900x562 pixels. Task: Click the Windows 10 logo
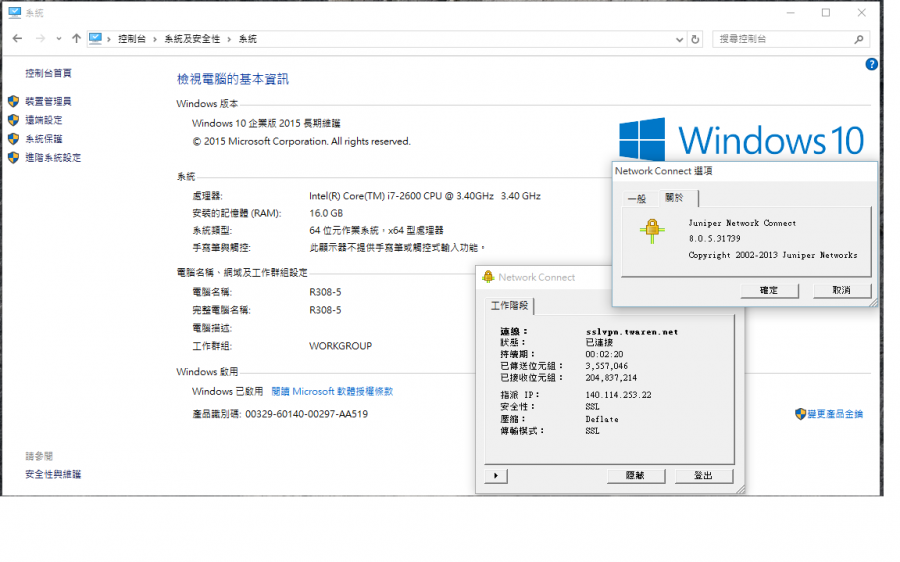coord(740,140)
